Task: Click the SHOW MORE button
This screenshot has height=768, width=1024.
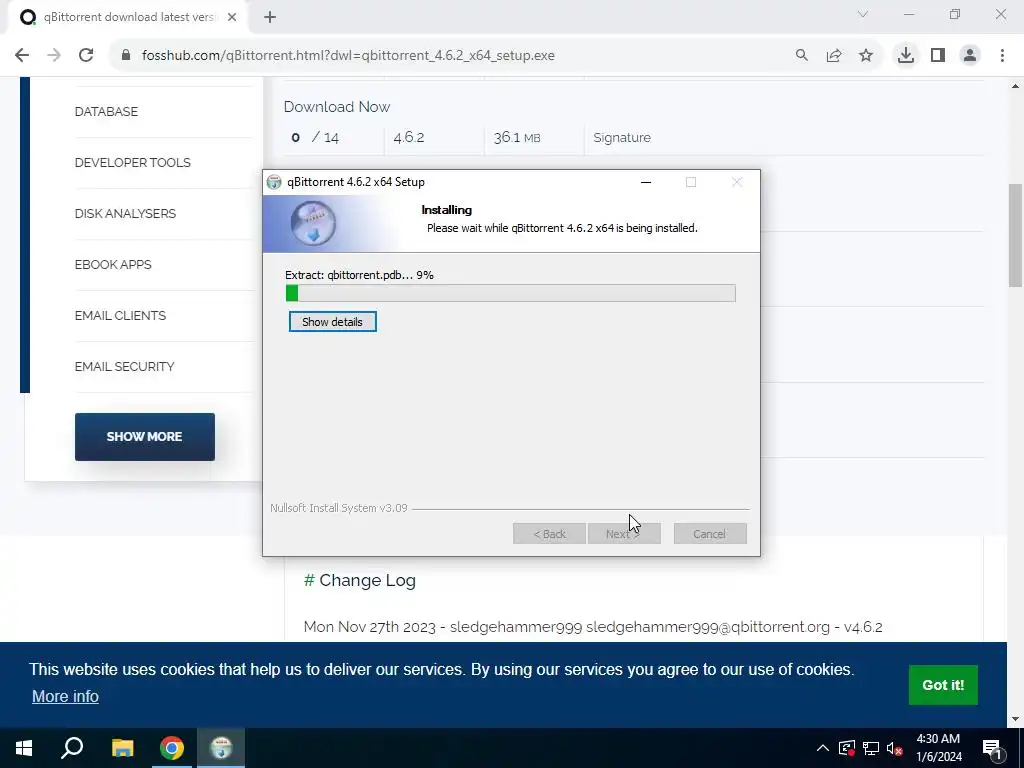Action: pos(144,437)
